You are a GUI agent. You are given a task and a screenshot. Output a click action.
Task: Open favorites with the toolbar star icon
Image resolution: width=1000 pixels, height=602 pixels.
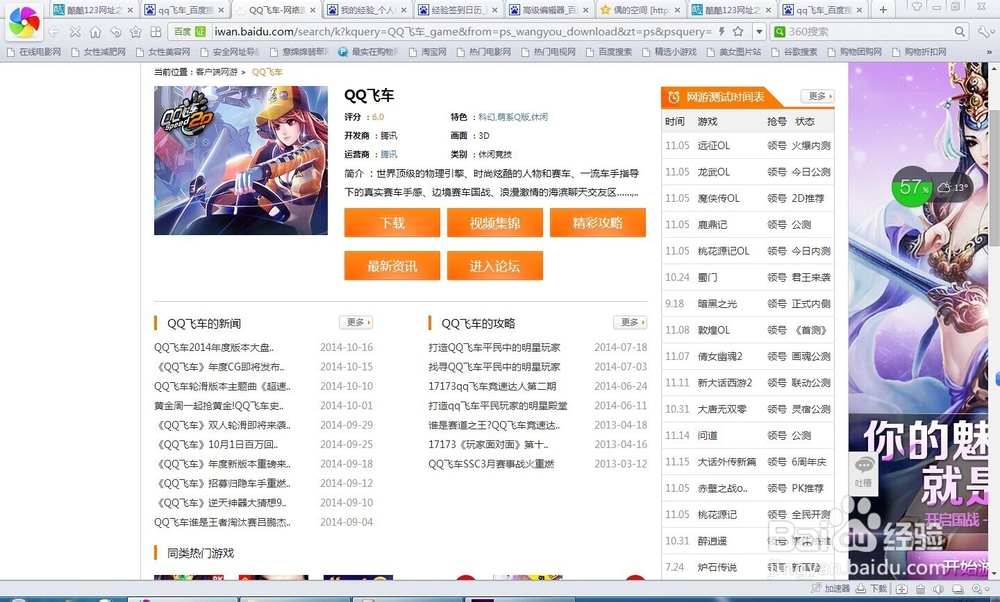(136, 31)
